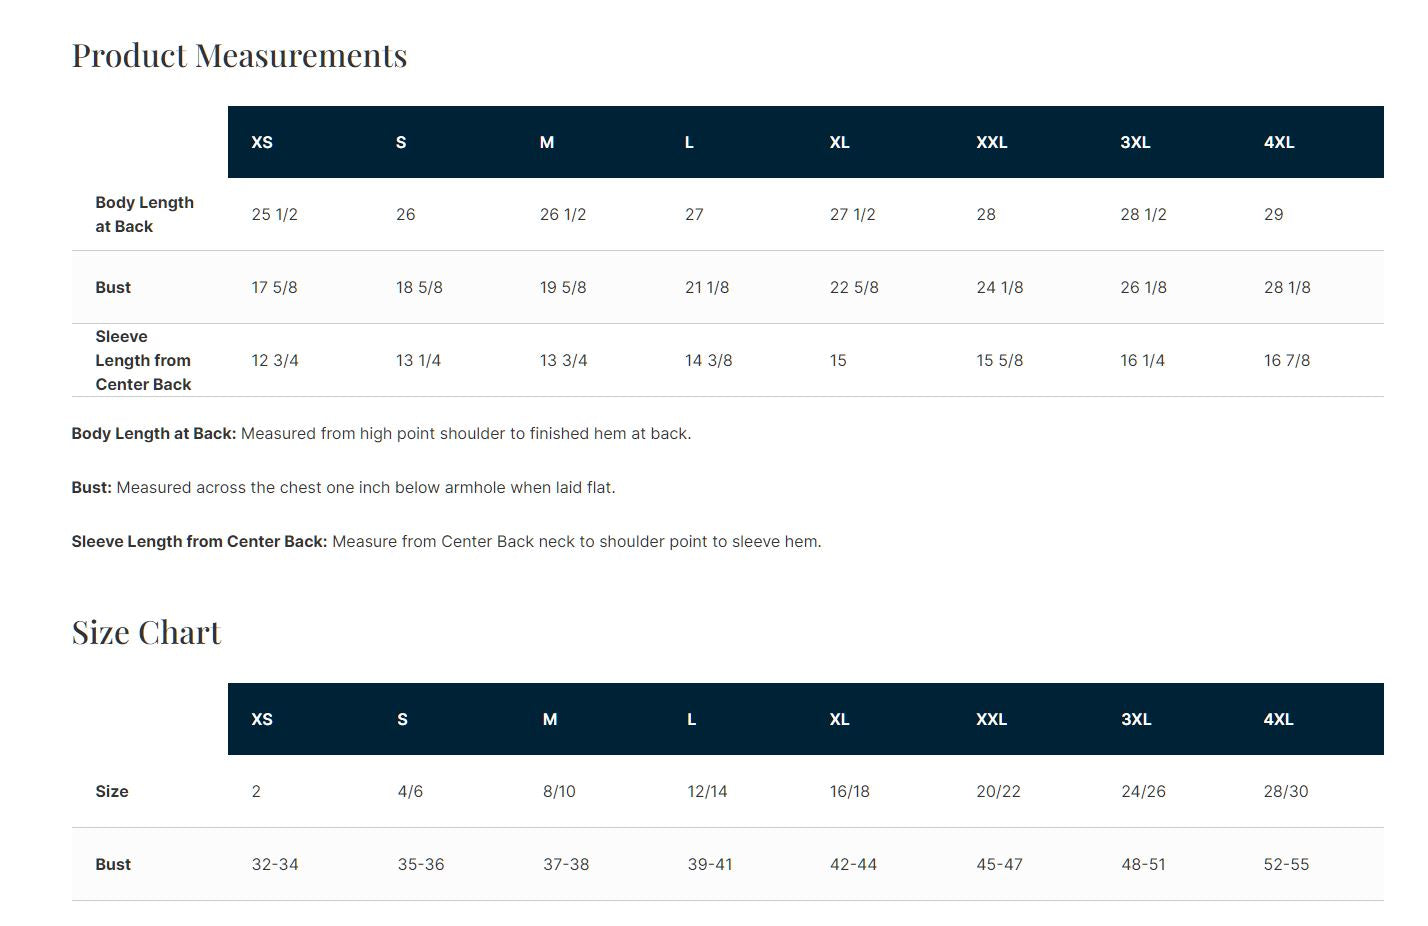Click the Body Length at Back row label

click(x=145, y=214)
